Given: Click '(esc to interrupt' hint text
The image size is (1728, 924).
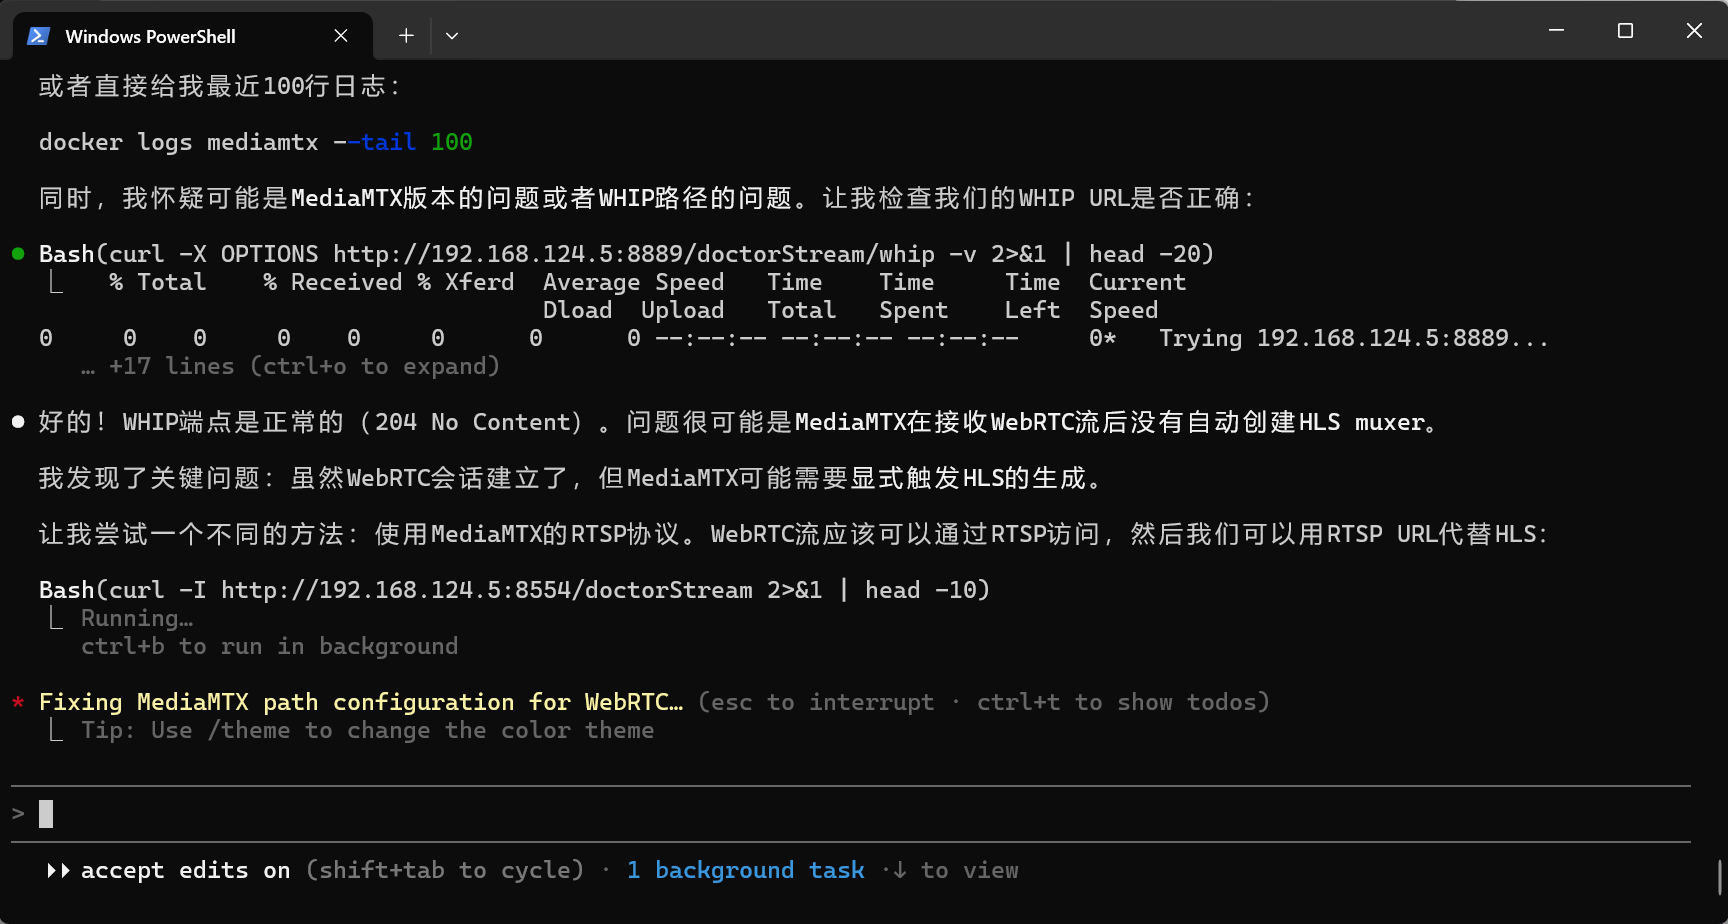Looking at the screenshot, I should (x=816, y=702).
